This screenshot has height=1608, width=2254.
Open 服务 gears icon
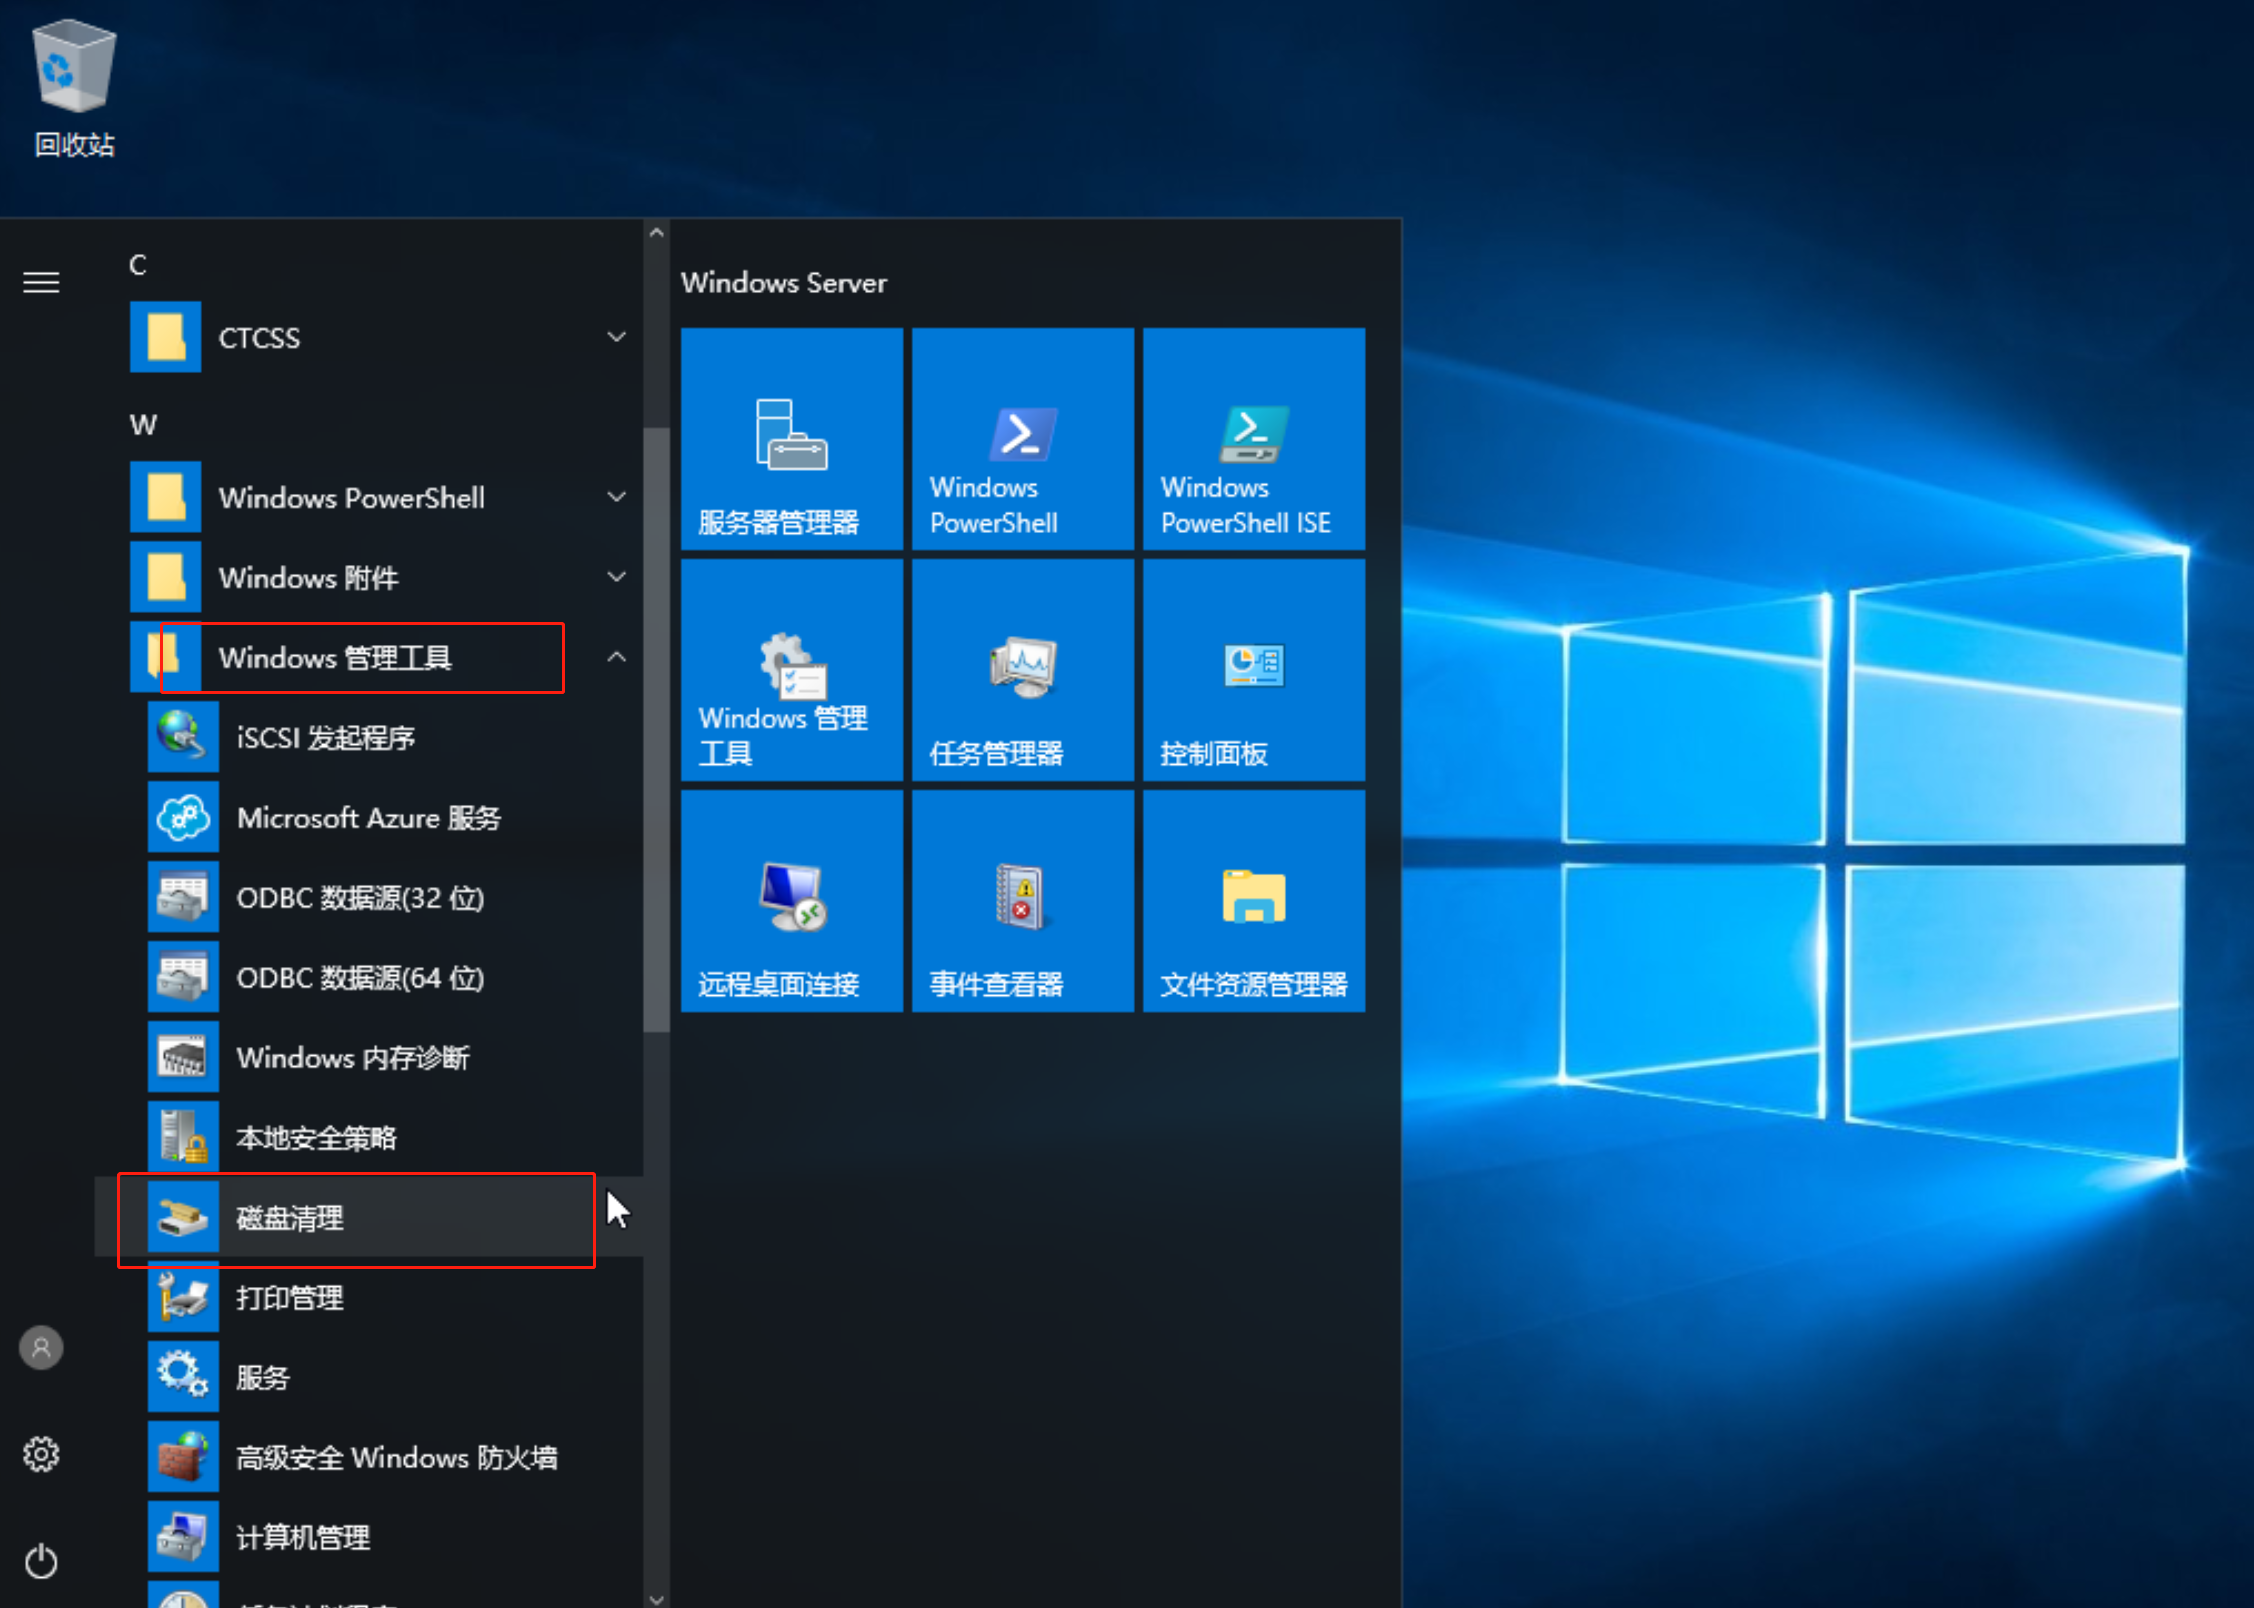[x=183, y=1377]
